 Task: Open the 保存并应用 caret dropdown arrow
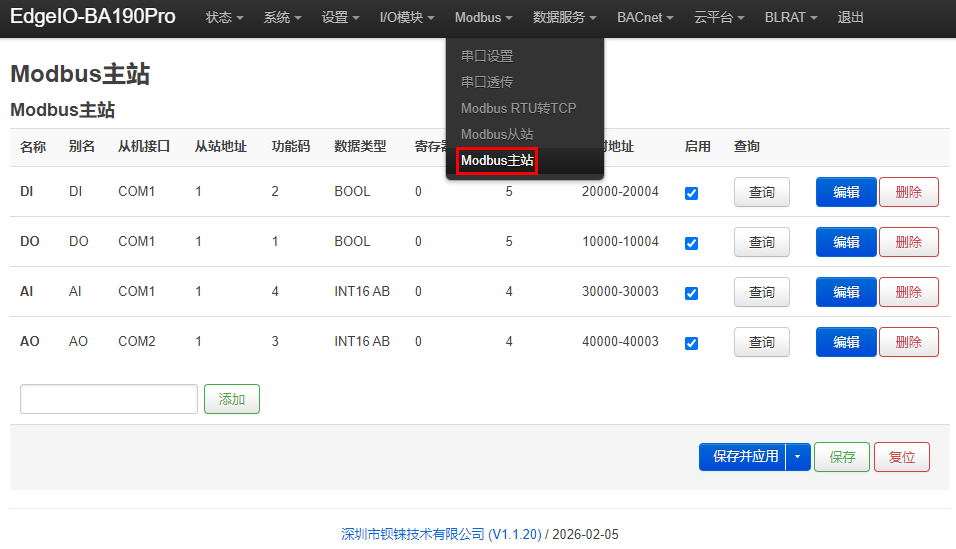tap(798, 457)
